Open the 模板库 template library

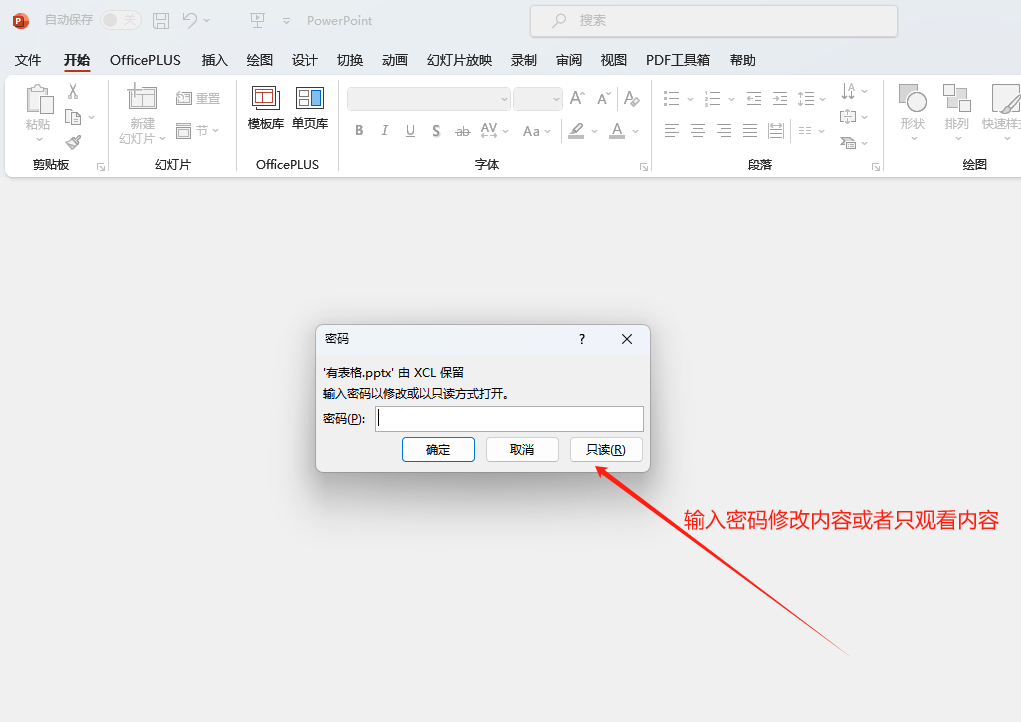pos(266,108)
